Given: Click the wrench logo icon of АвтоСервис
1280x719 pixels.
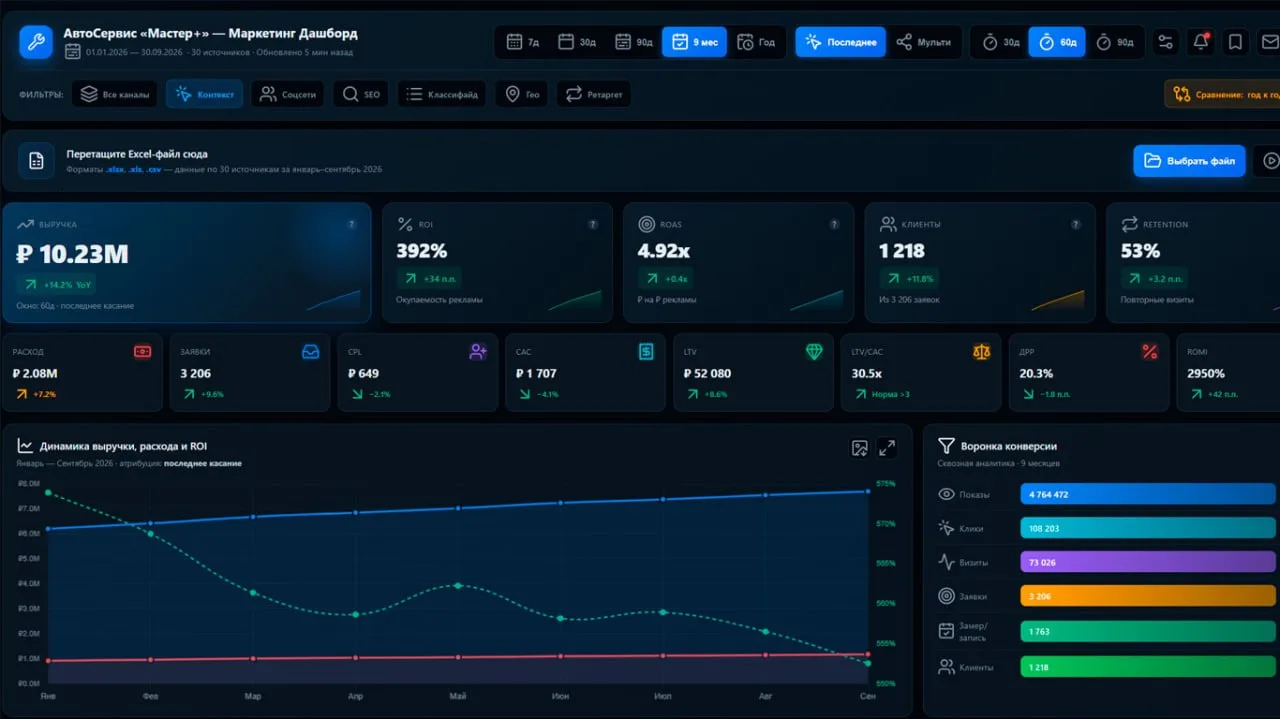Looking at the screenshot, I should point(36,42).
